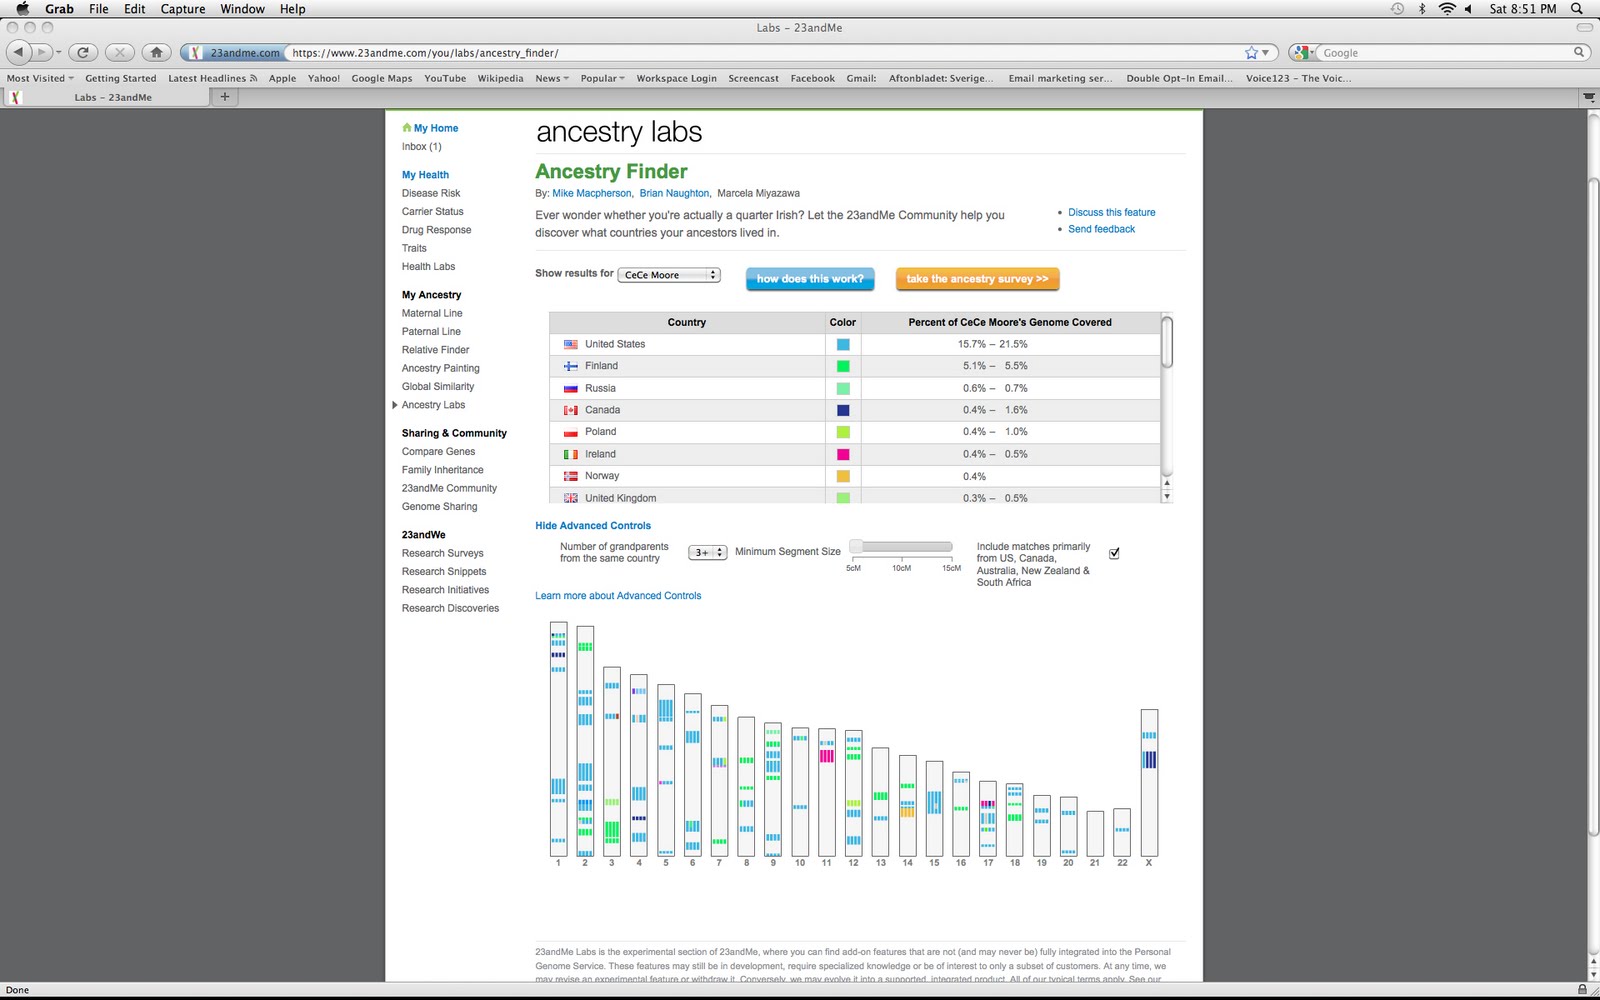Click the Russia flag icon
This screenshot has height=1000, width=1600.
(x=571, y=387)
